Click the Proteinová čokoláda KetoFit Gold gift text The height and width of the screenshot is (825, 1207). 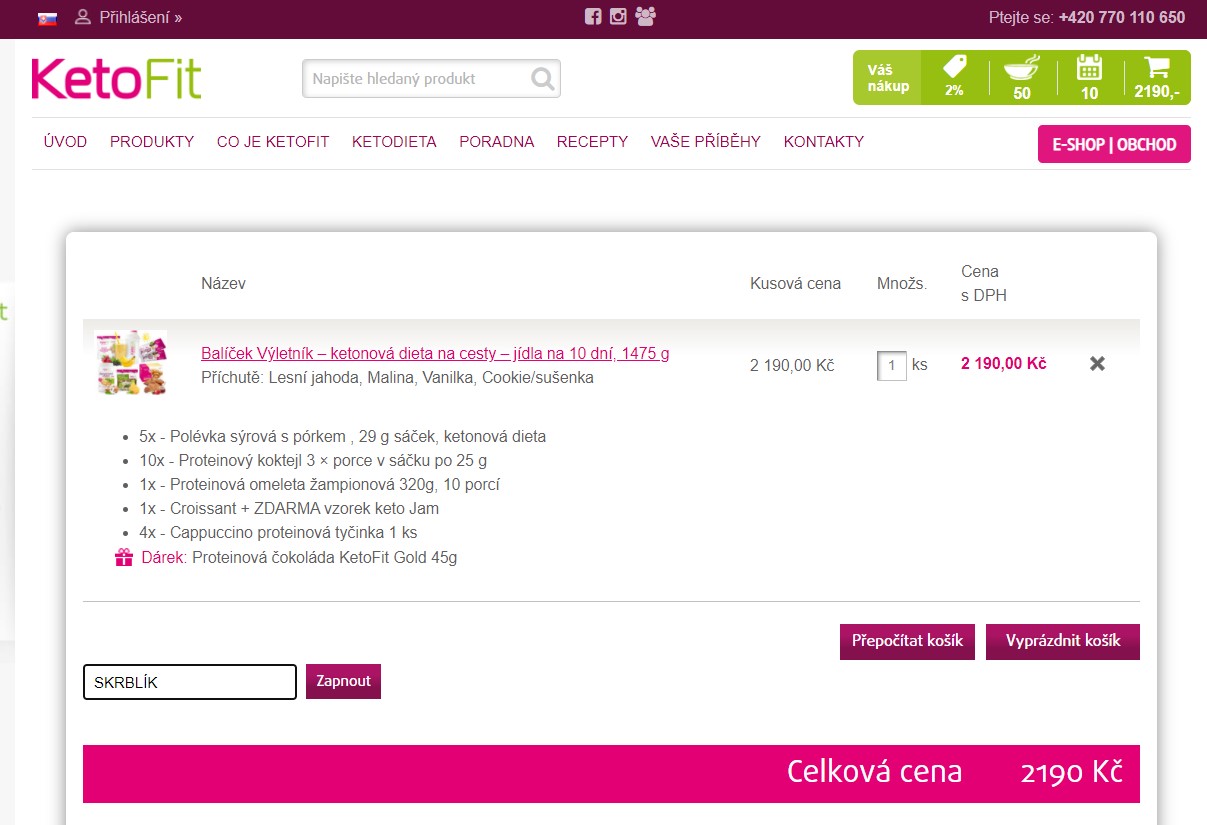pyautogui.click(x=324, y=558)
